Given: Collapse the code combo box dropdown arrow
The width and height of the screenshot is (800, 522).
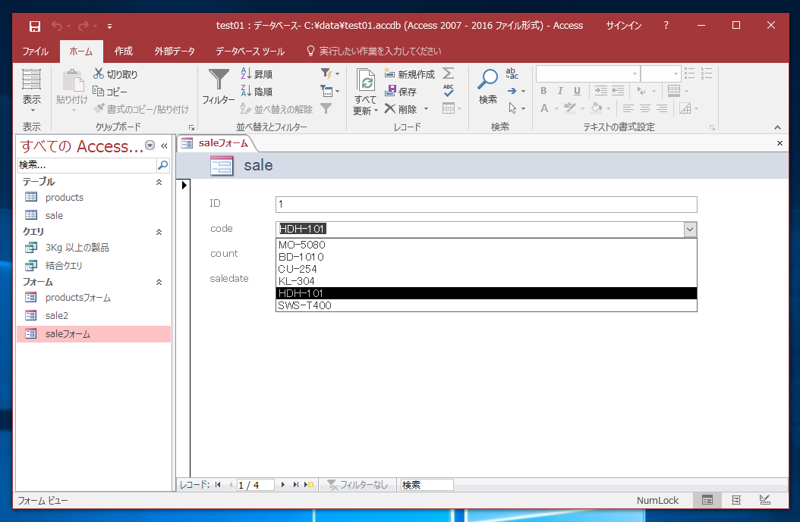Looking at the screenshot, I should (x=689, y=229).
